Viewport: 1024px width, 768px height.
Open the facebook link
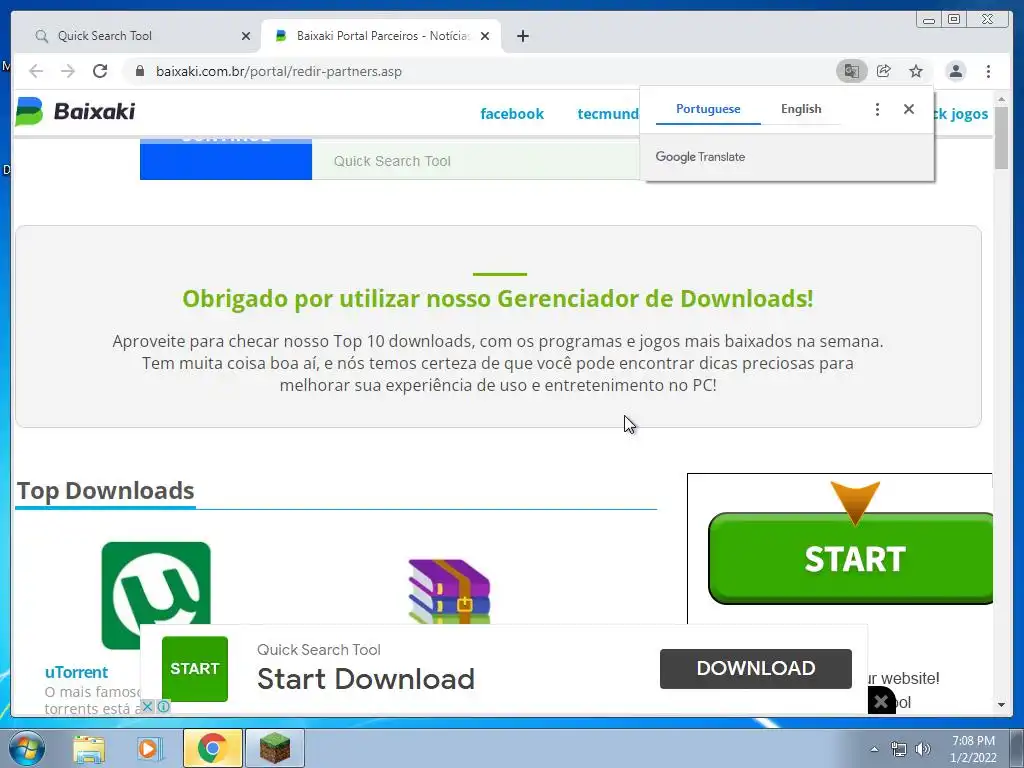pos(512,114)
